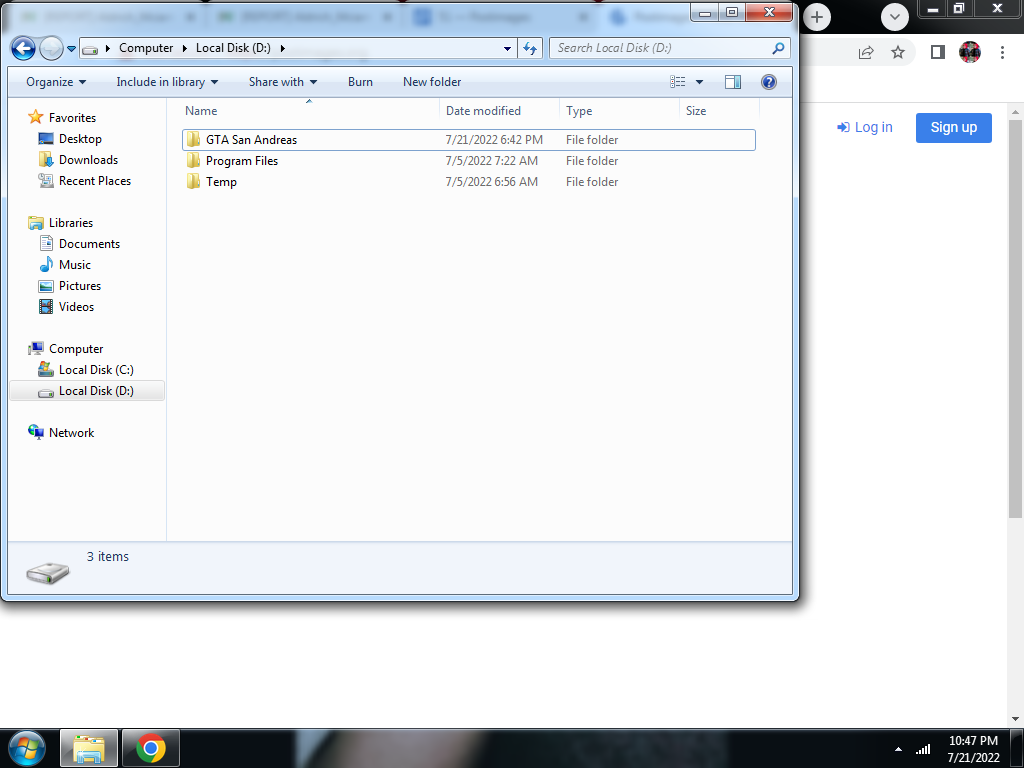Click the Program Files folder icon
This screenshot has height=768, width=1024.
193,161
